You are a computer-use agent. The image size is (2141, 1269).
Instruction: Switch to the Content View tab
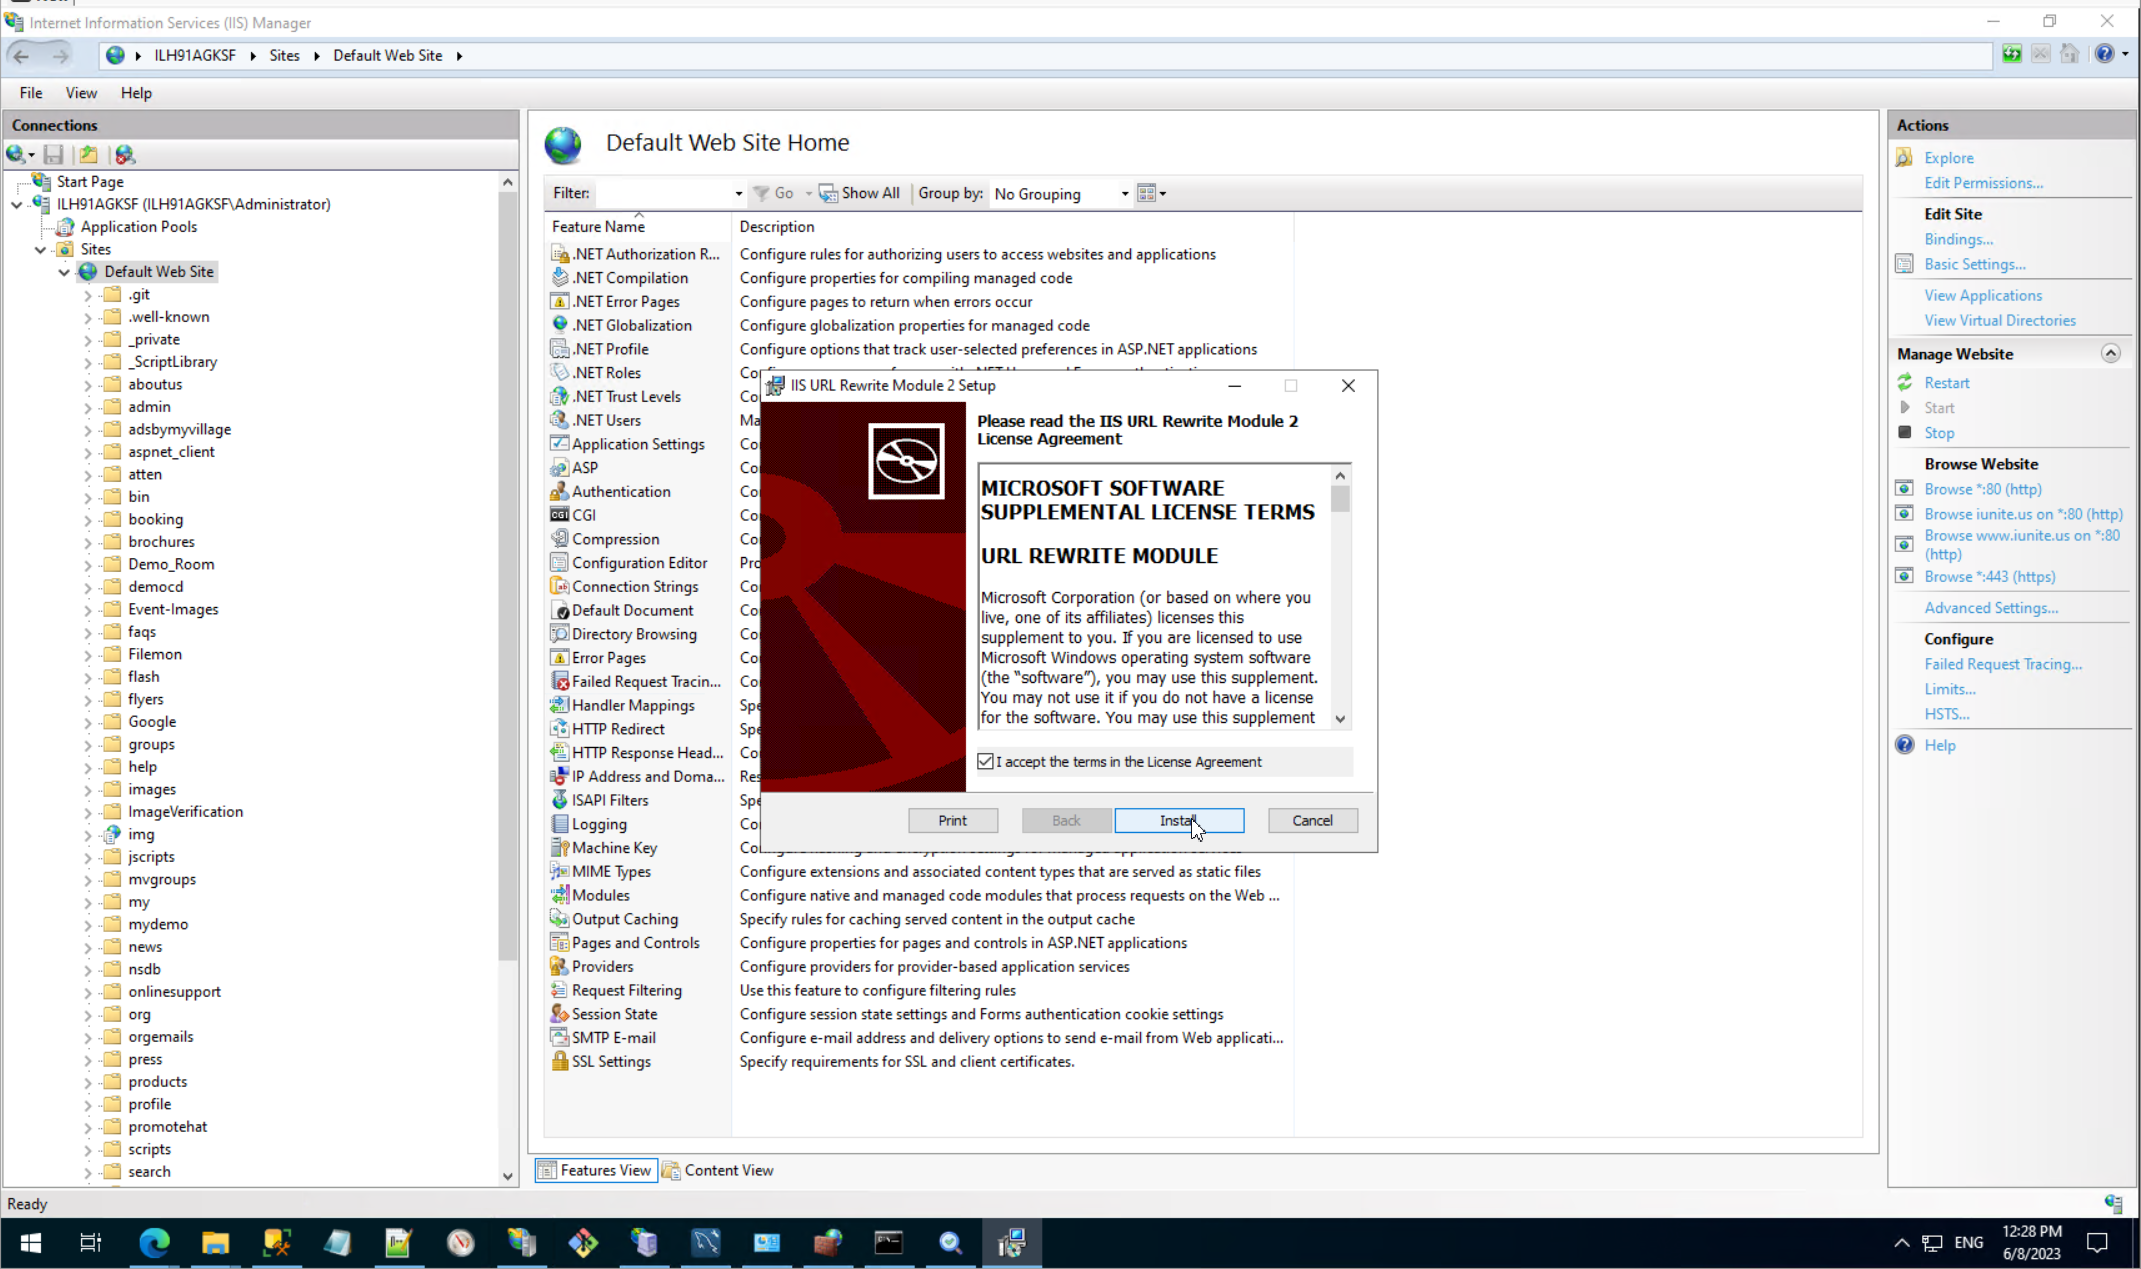tap(717, 1170)
